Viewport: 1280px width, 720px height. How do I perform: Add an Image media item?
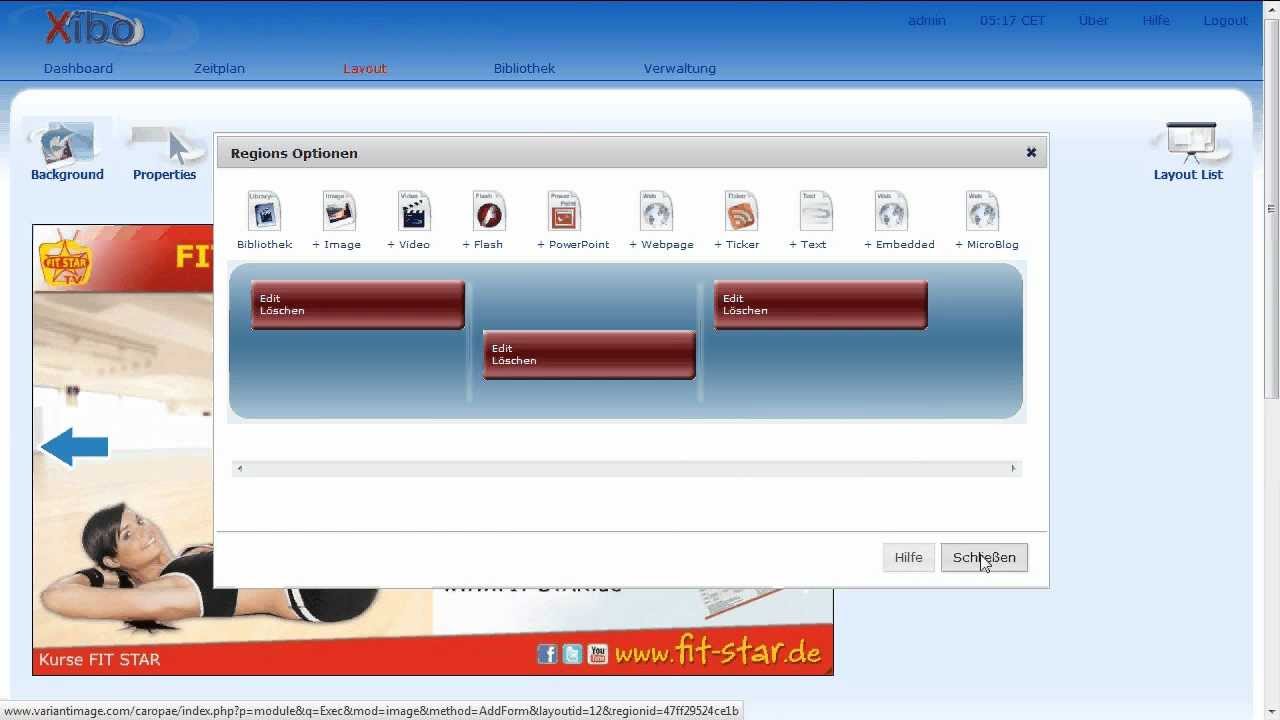[x=339, y=210]
